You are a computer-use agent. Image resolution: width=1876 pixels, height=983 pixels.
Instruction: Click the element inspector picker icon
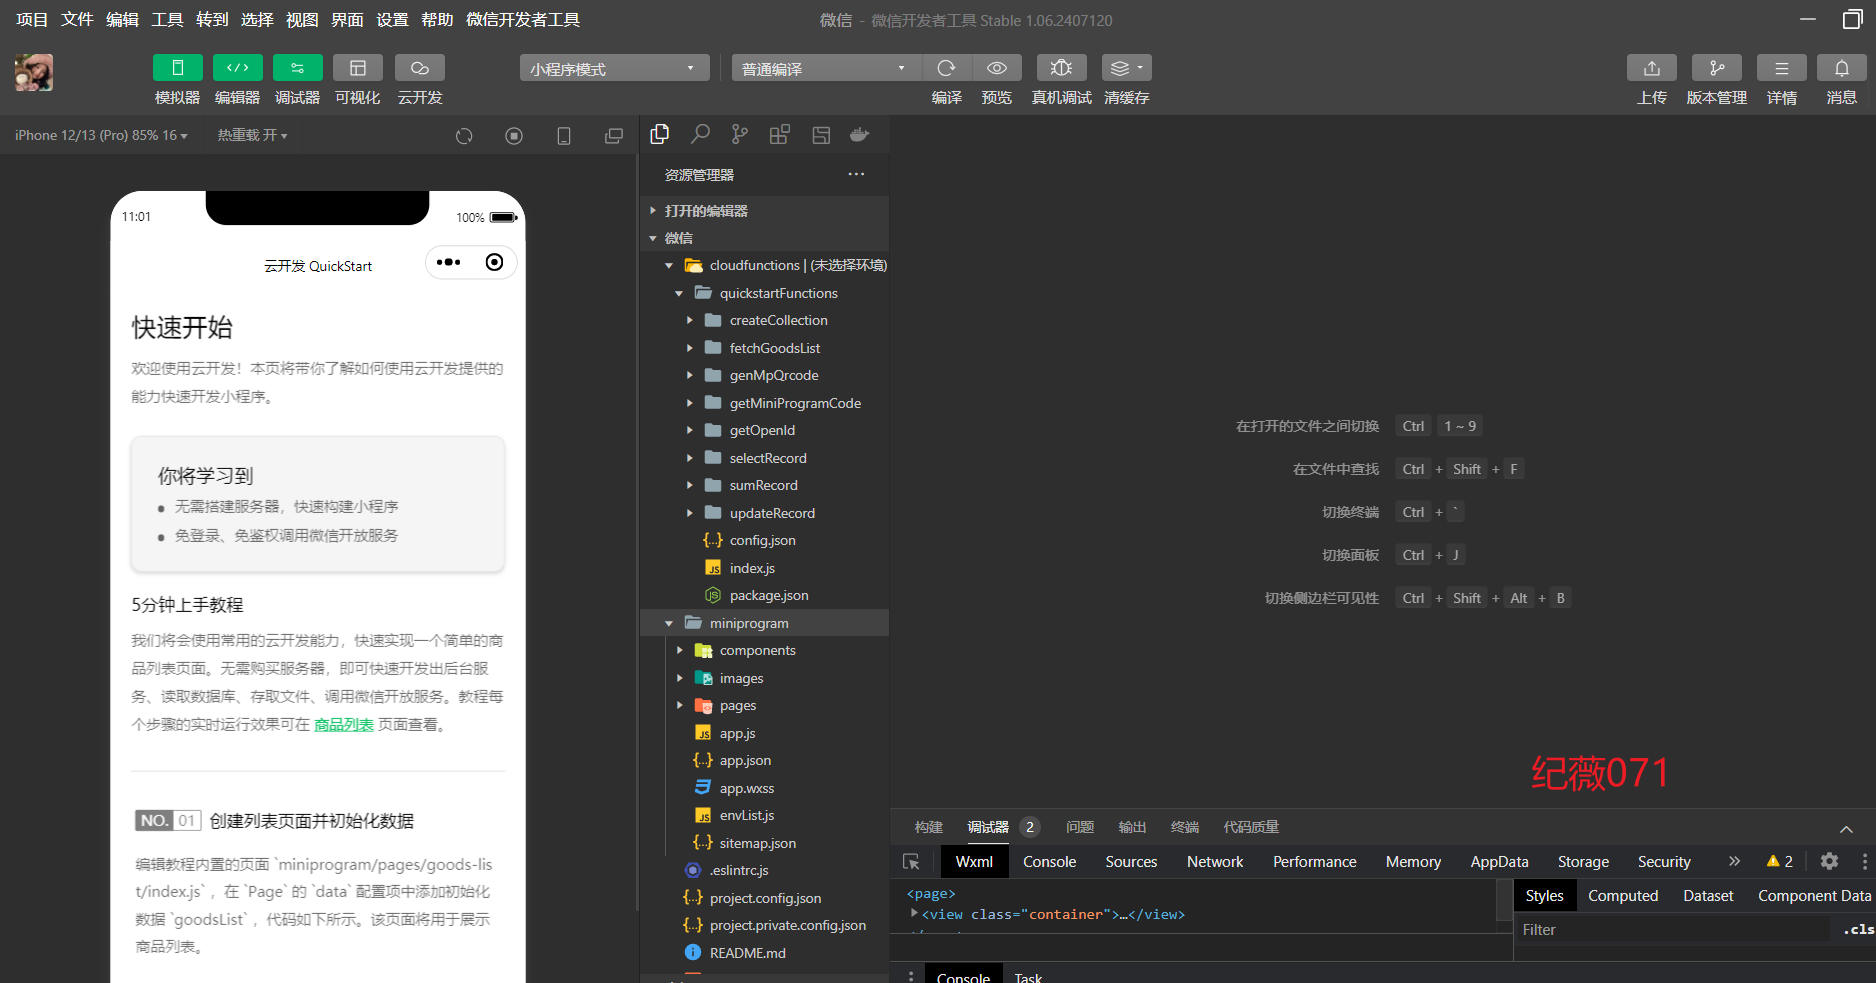[911, 861]
